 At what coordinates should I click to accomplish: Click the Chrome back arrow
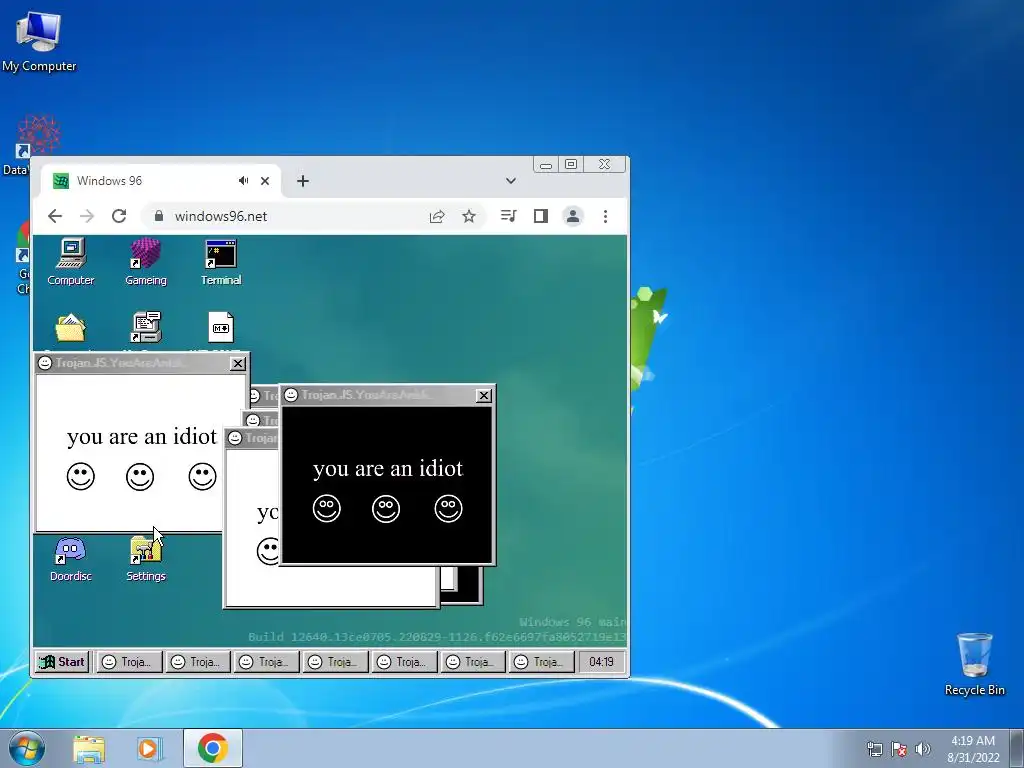coord(55,216)
